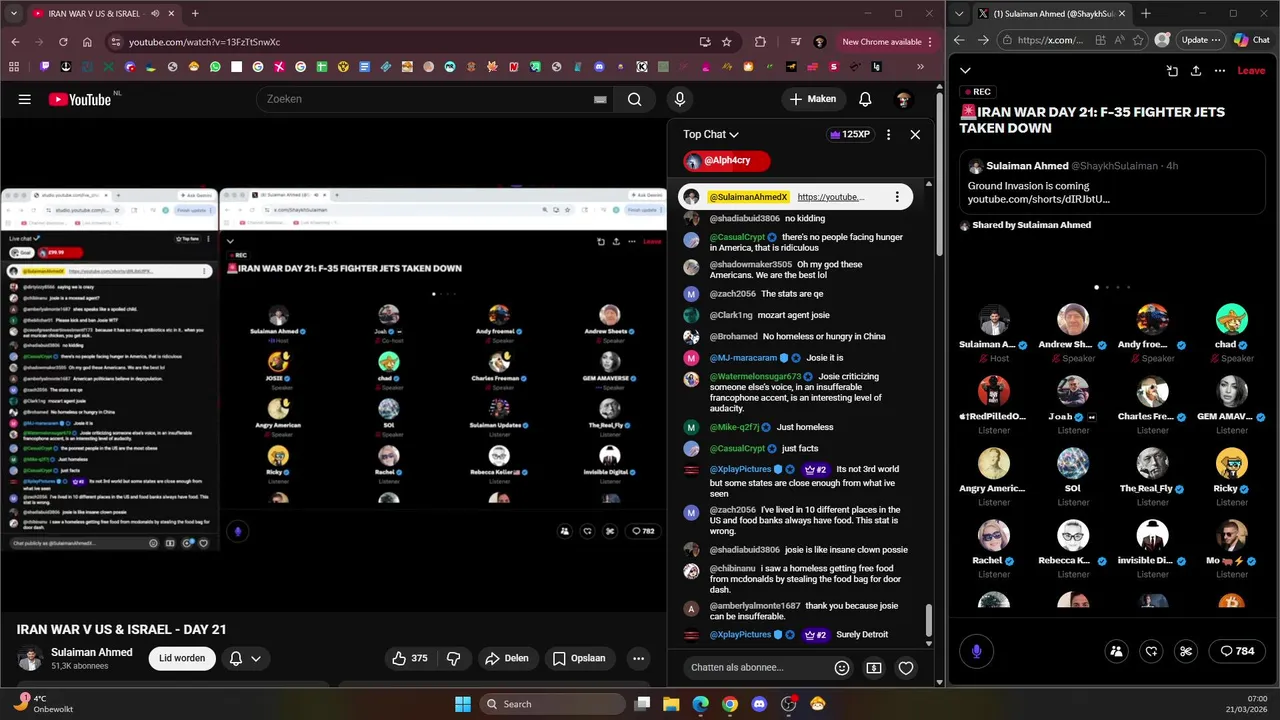Show more bookmarks via chevron overflow
Image resolution: width=1280 pixels, height=720 pixels.
click(x=920, y=67)
